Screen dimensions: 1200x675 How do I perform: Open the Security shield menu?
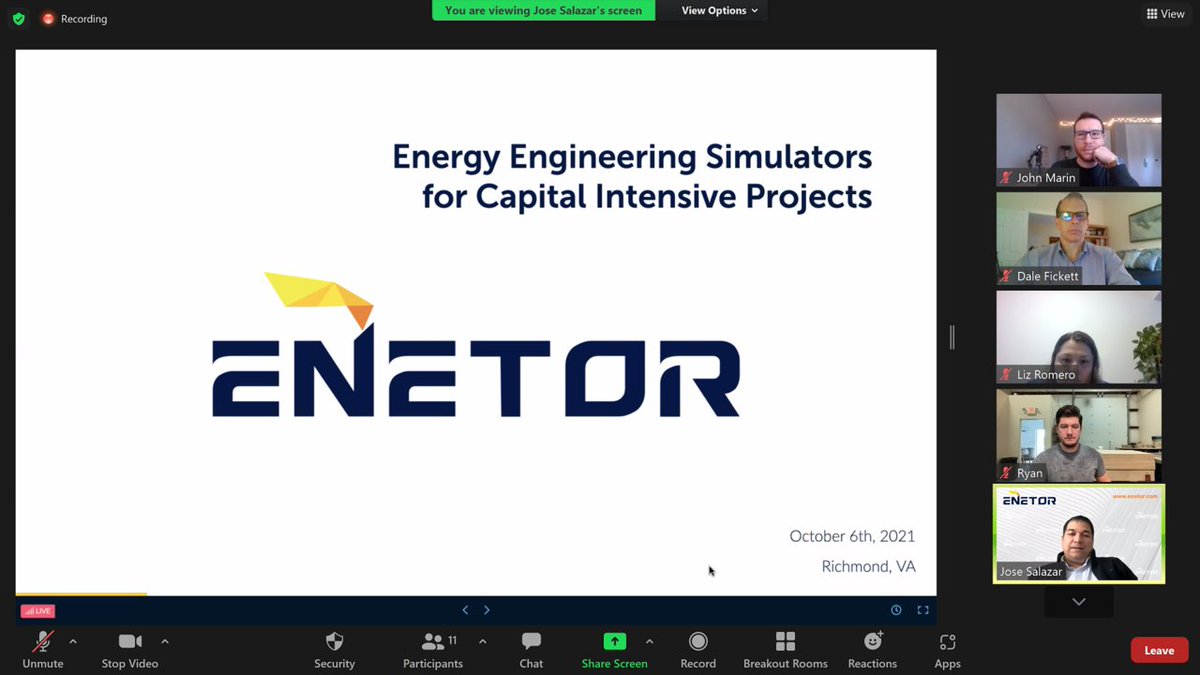[x=335, y=650]
